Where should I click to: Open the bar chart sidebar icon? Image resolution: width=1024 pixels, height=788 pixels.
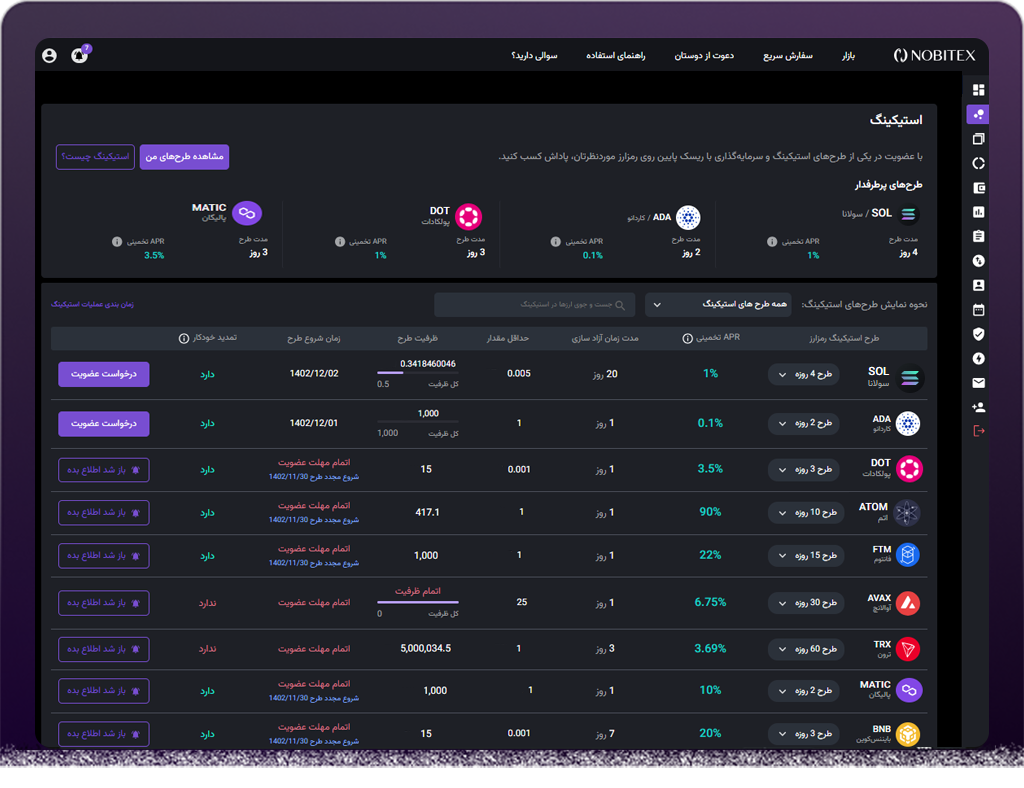(978, 212)
